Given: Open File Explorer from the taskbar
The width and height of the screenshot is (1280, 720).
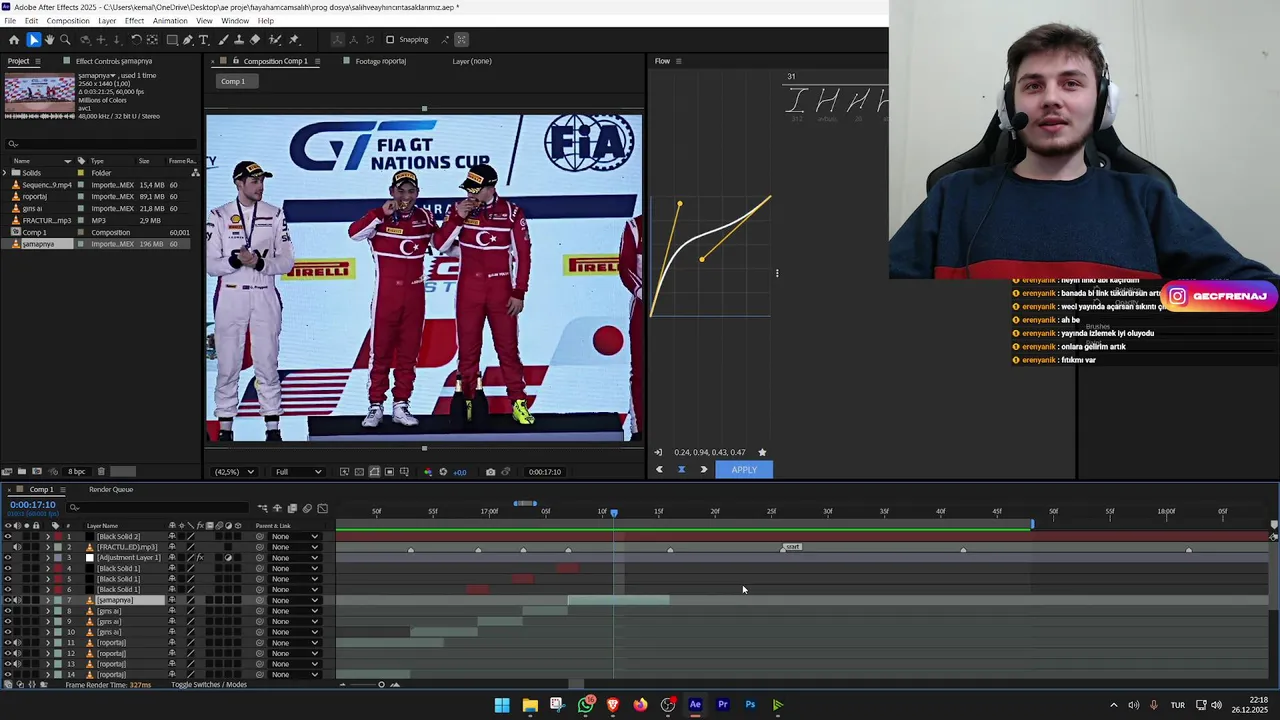Looking at the screenshot, I should click(x=530, y=705).
